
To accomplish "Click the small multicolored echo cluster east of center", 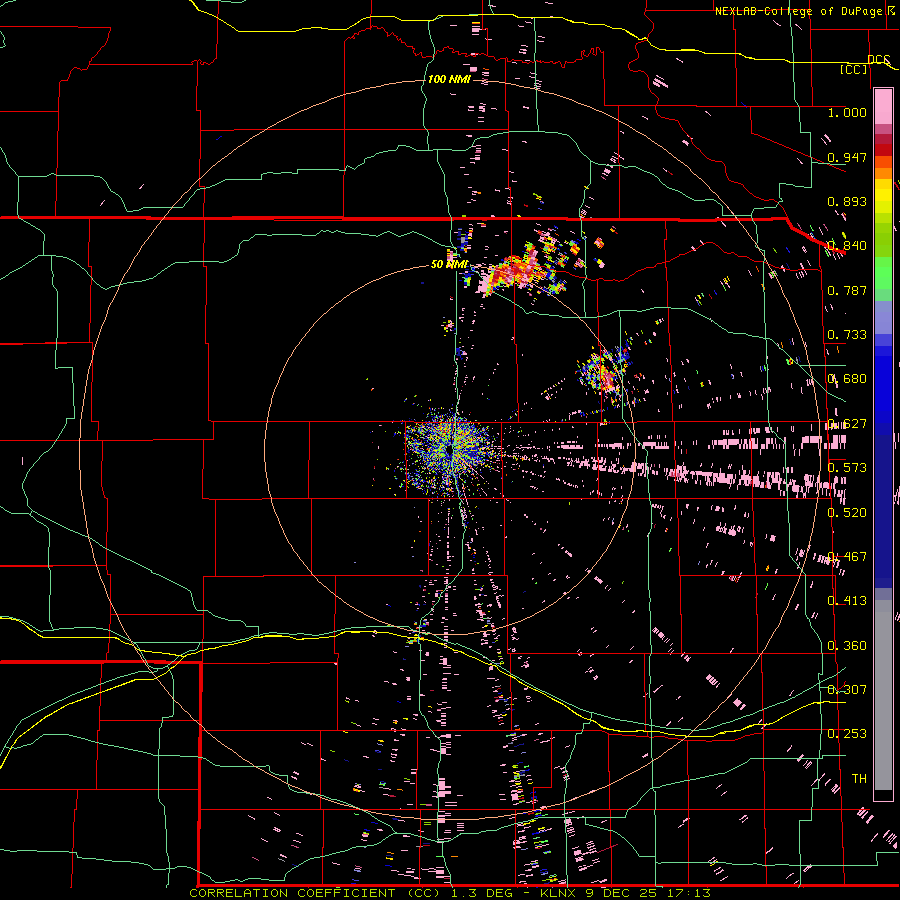I will click(x=604, y=372).
